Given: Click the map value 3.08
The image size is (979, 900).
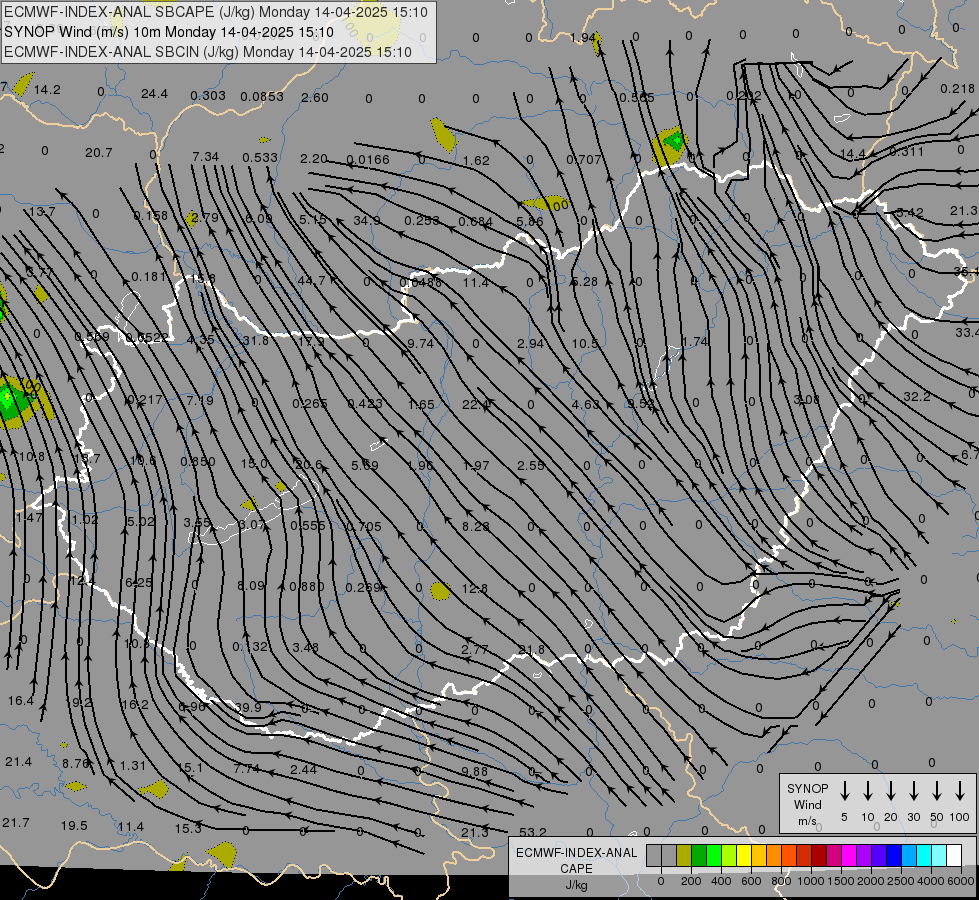Looking at the screenshot, I should click(806, 399).
